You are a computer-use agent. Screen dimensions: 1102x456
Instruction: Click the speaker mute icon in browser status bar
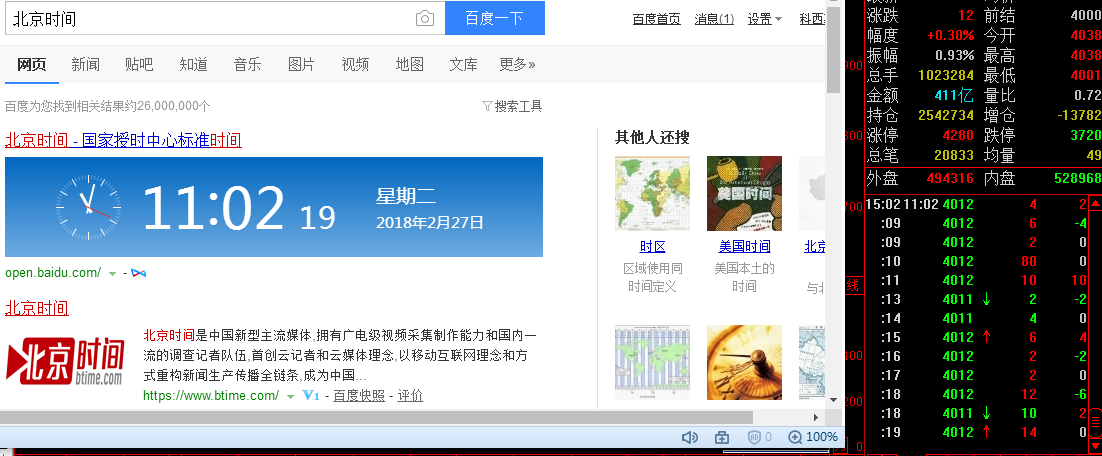pyautogui.click(x=689, y=437)
